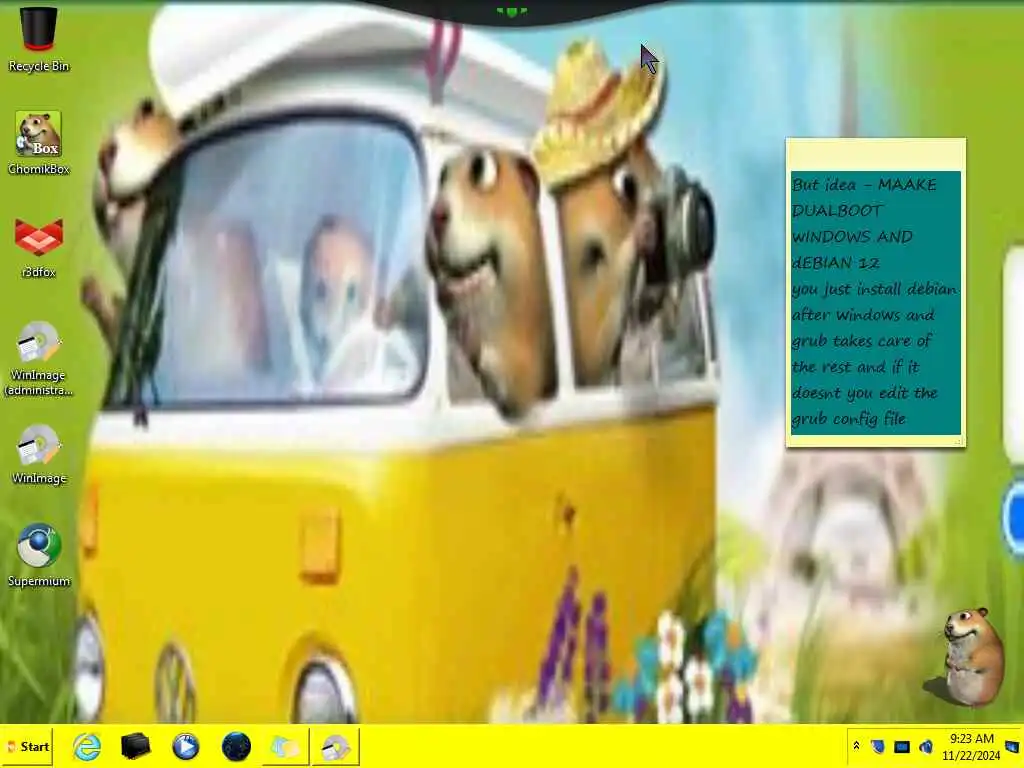Screen dimensions: 1024x768
Task: Open the Recycle Bin desktop icon
Action: coord(39,39)
